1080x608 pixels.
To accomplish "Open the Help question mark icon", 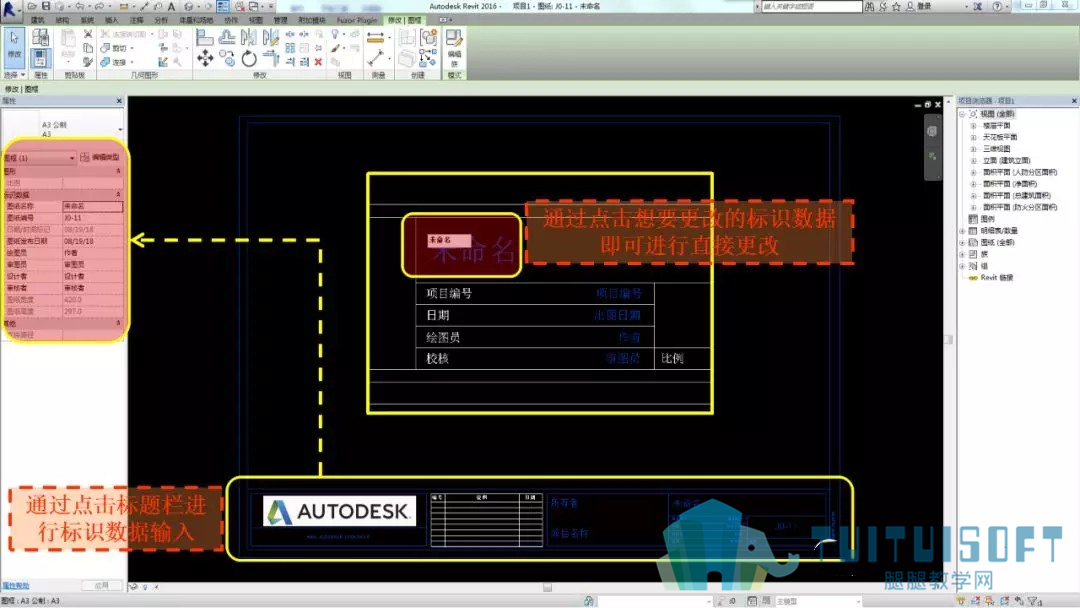I will pyautogui.click(x=997, y=6).
